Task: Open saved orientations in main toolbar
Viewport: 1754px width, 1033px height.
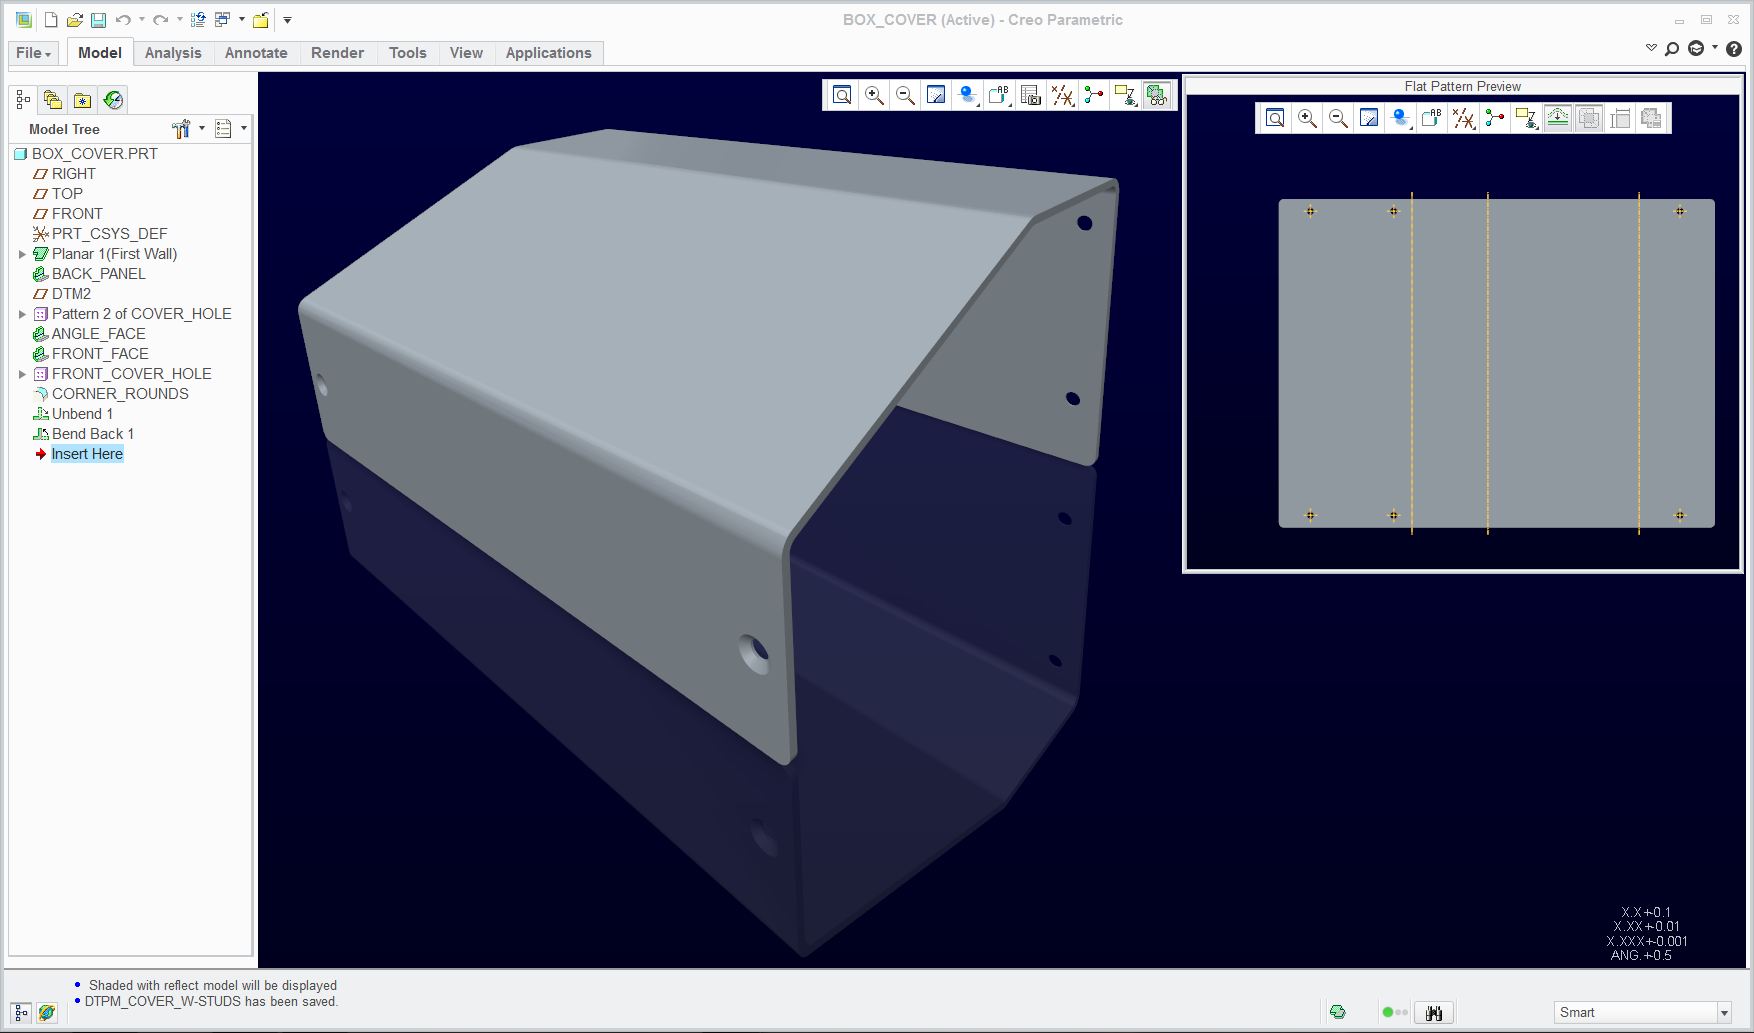Action: tap(999, 95)
